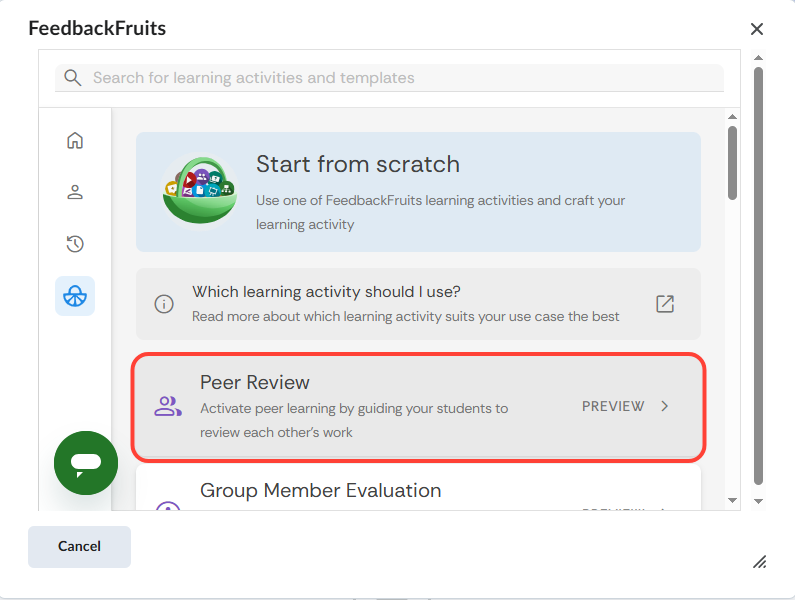Open the green chat bubble button
This screenshot has height=600, width=795.
pos(86,462)
